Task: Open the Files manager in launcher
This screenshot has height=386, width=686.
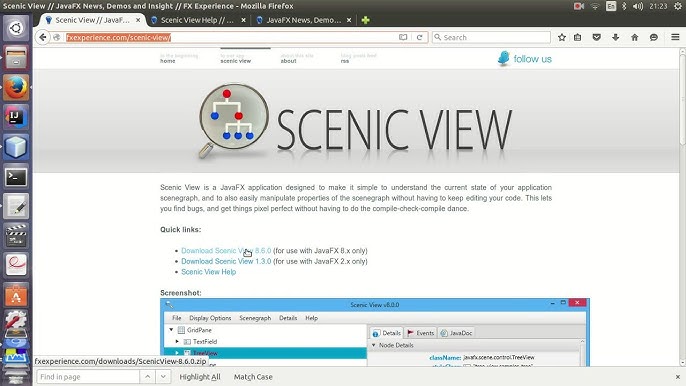Action: click(x=16, y=58)
